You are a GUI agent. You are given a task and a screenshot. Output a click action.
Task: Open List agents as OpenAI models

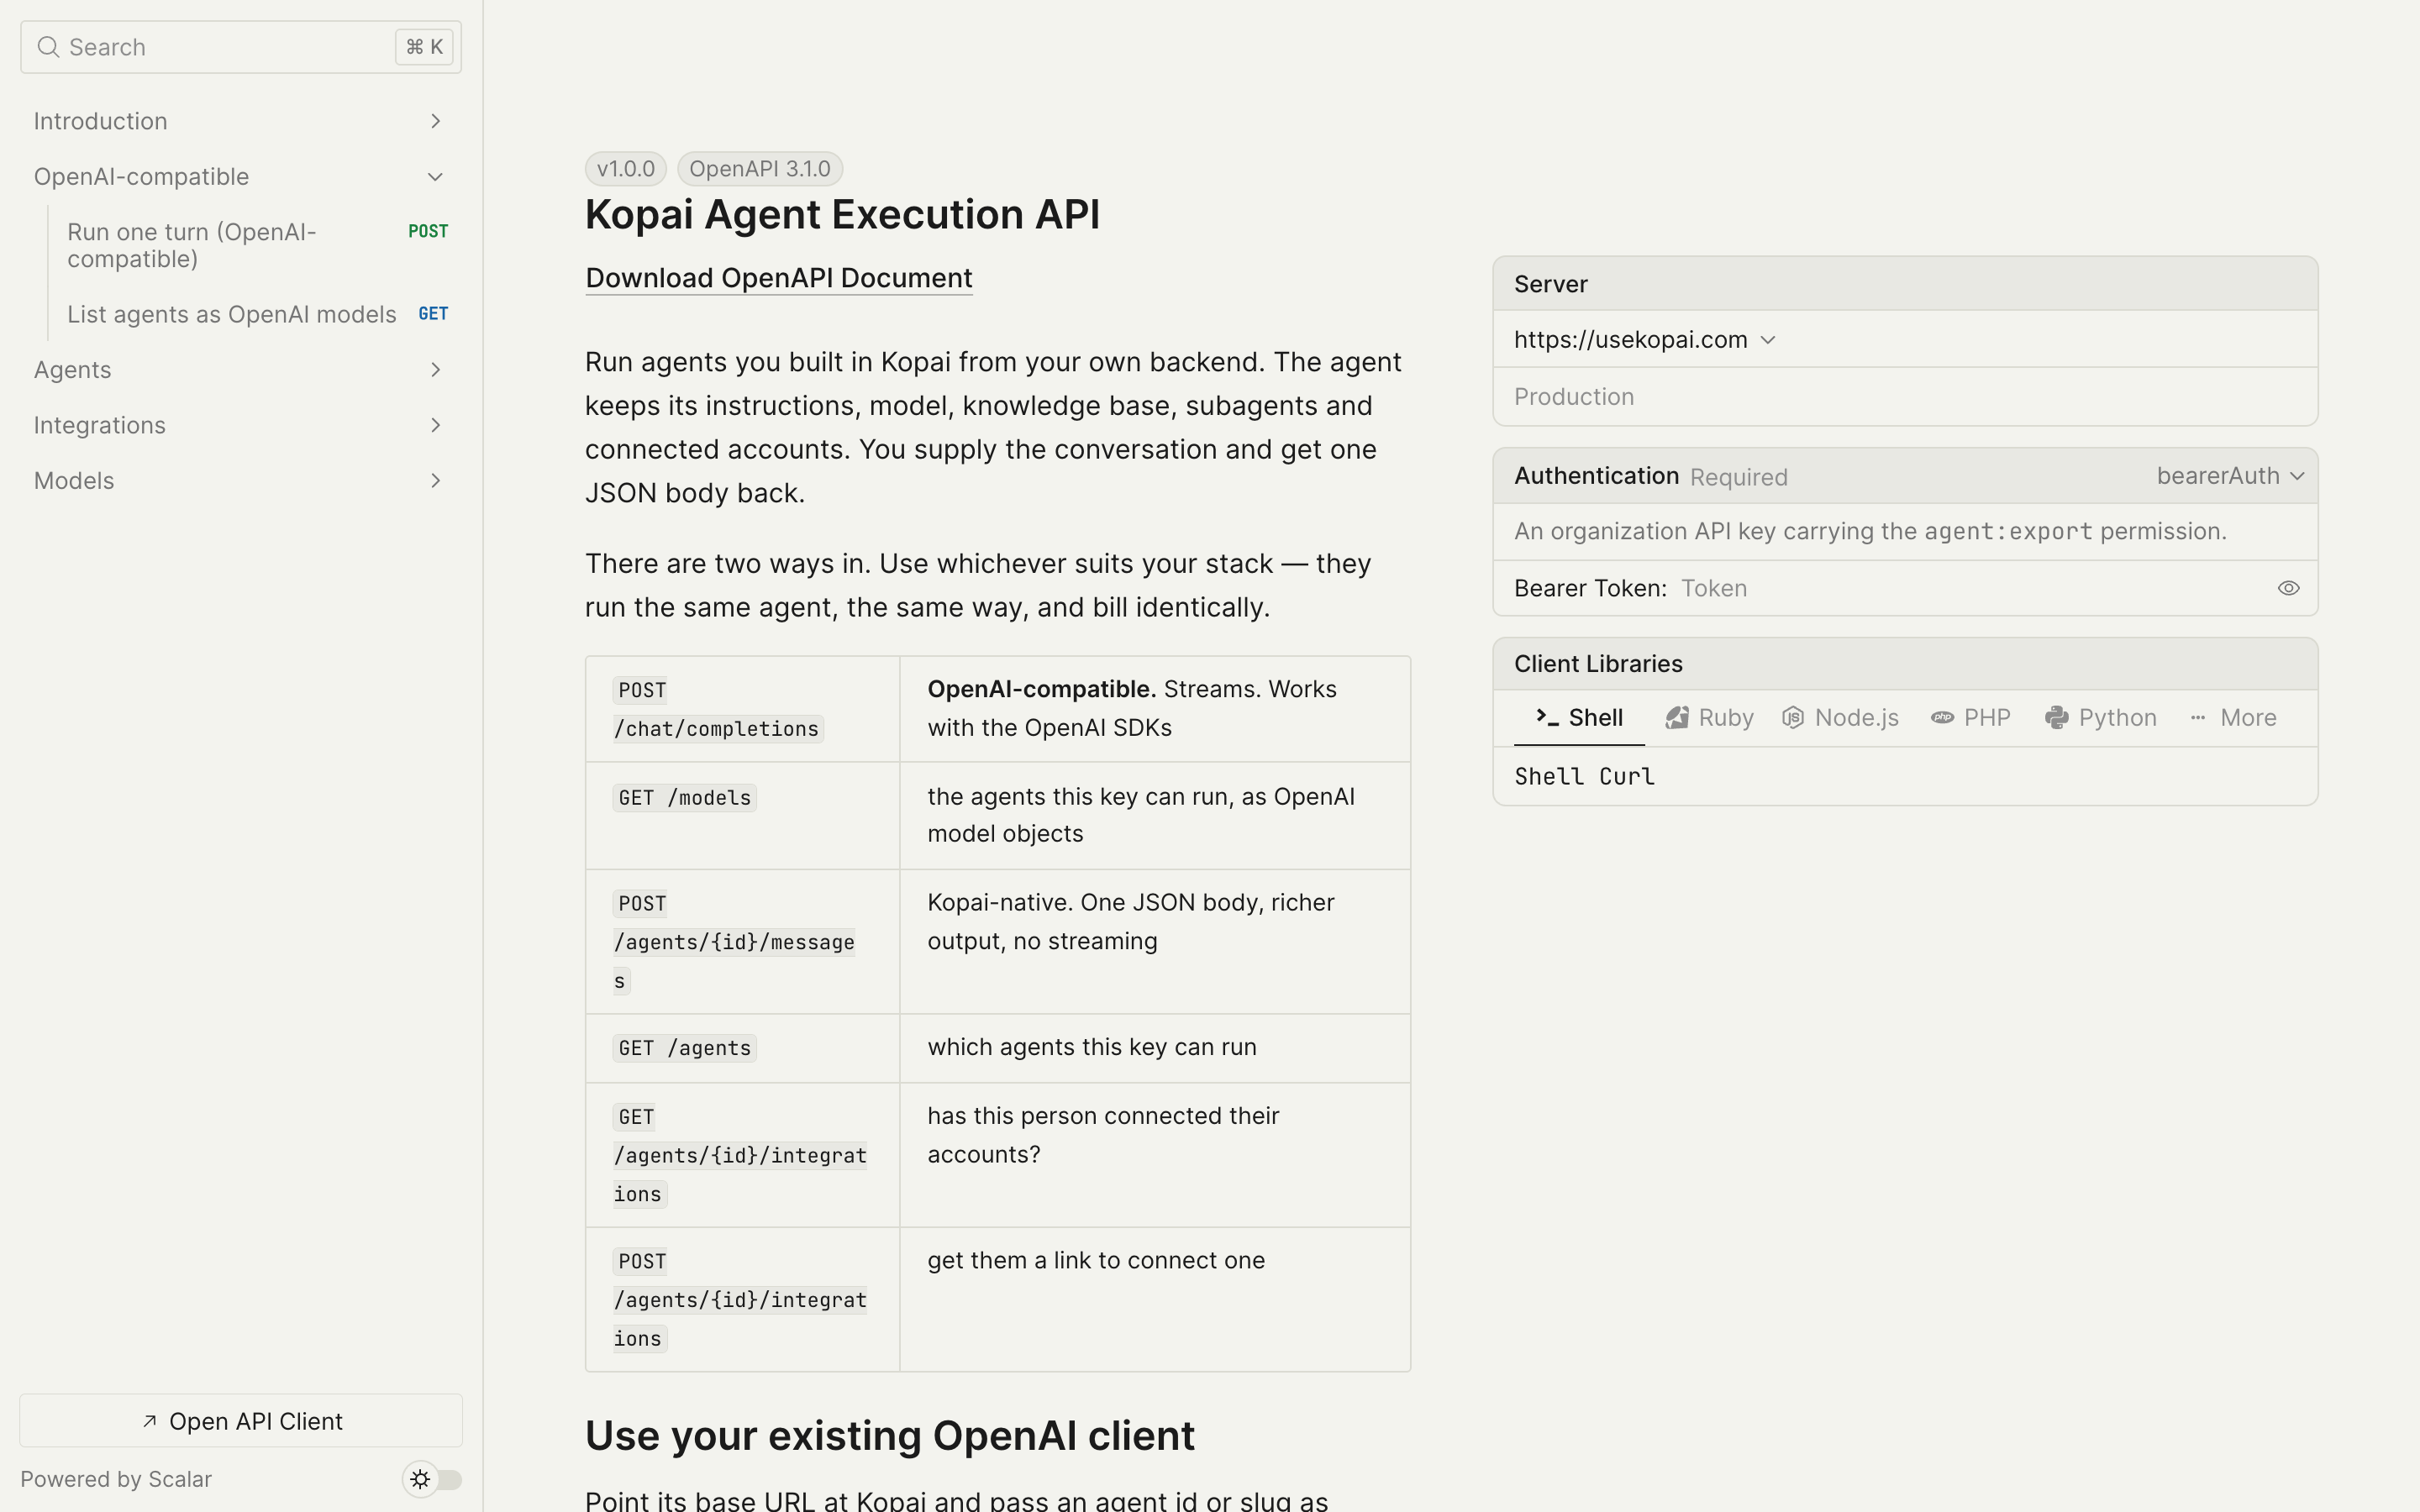(241, 314)
